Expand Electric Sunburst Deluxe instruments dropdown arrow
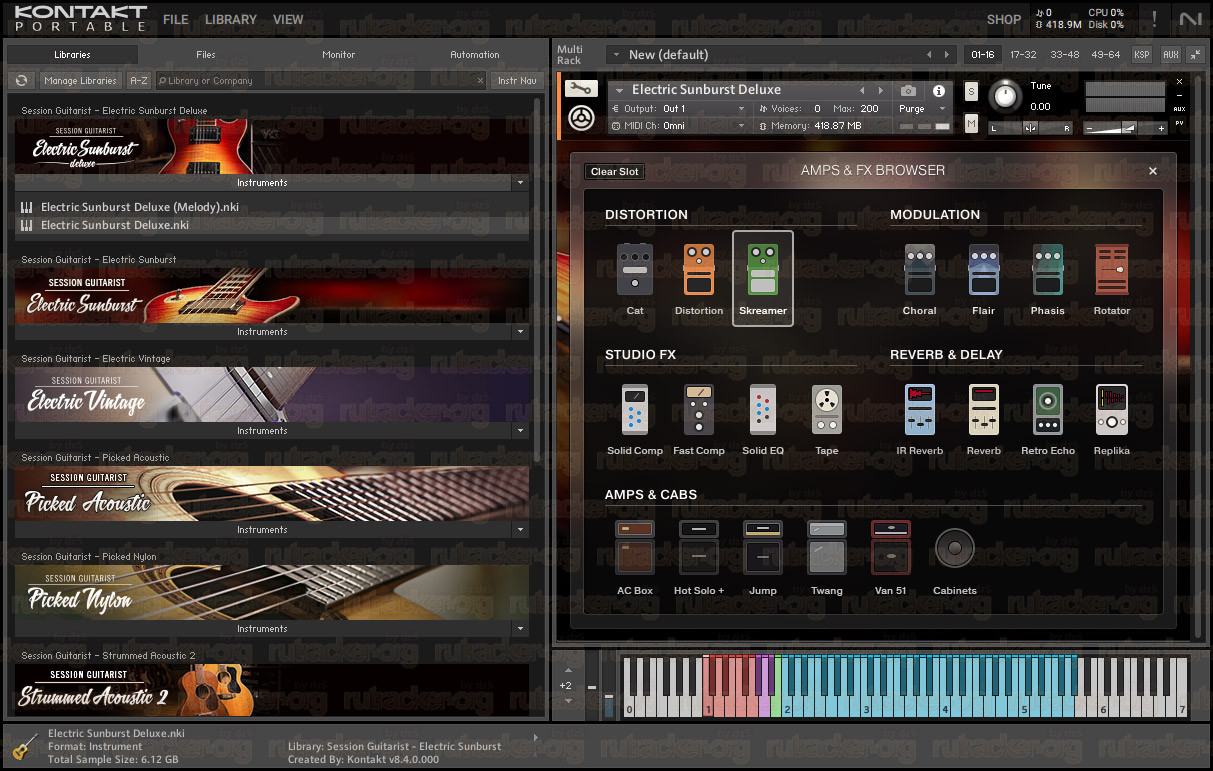Viewport: 1213px width, 771px height. (x=519, y=183)
